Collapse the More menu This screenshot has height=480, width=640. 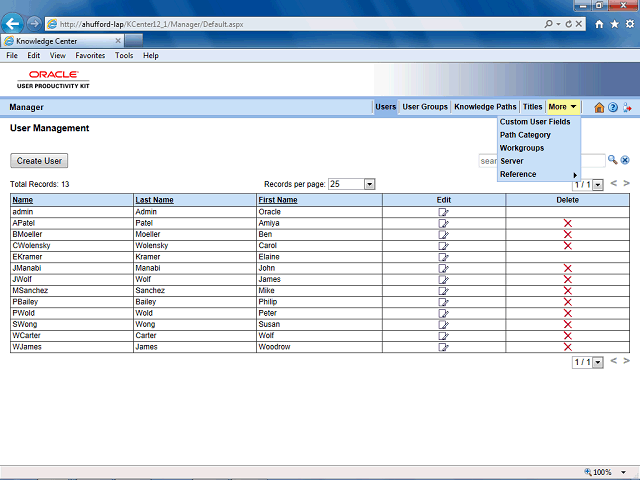click(563, 107)
